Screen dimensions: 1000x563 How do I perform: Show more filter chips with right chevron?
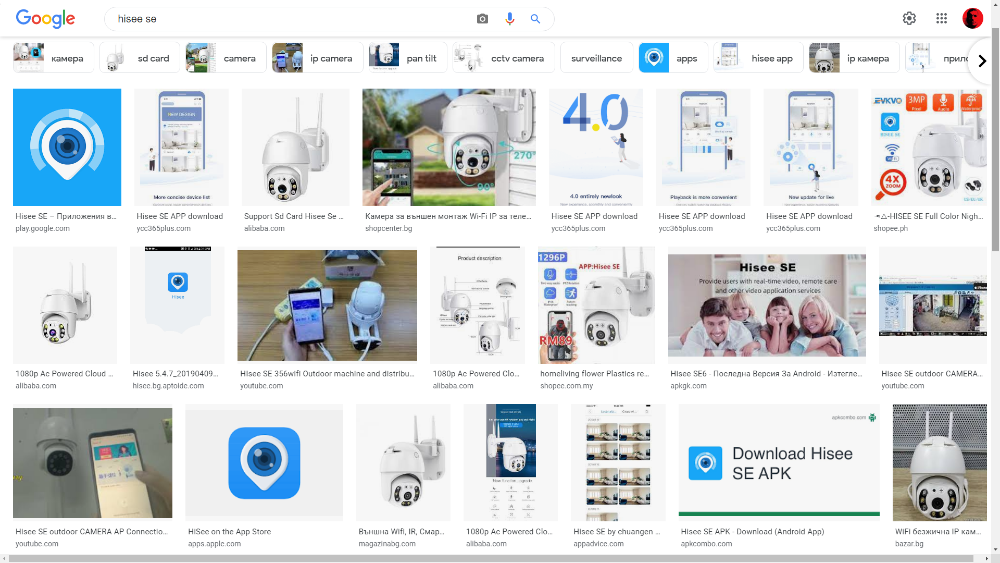pyautogui.click(x=982, y=61)
